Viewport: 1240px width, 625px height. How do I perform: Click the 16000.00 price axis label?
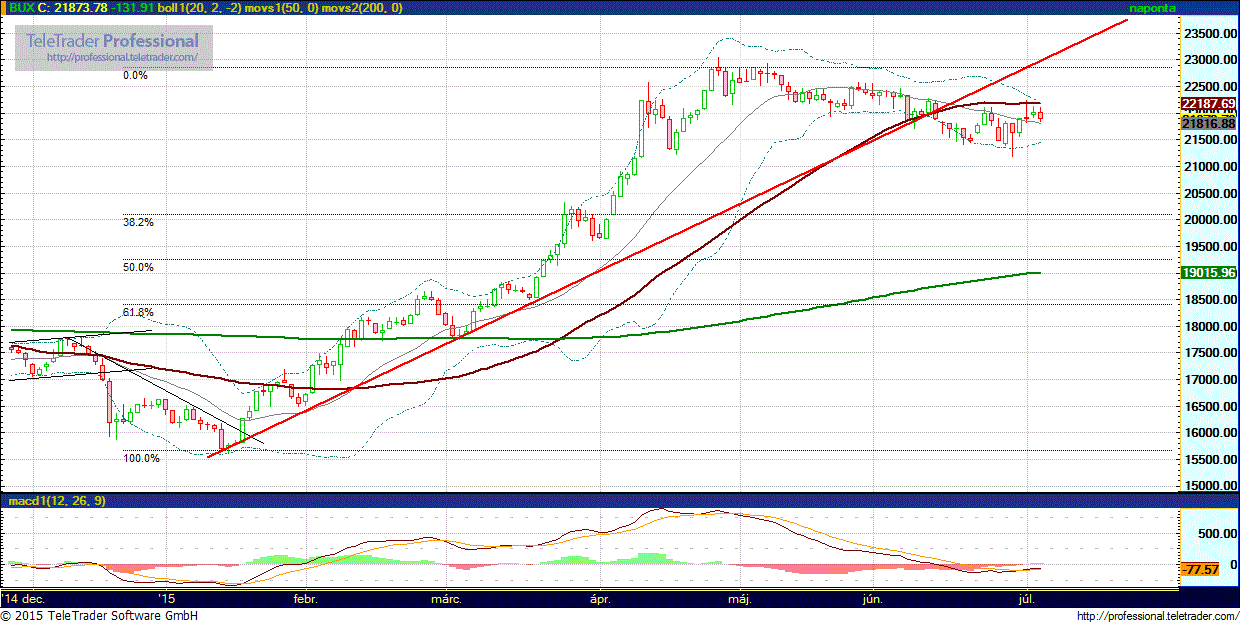point(1209,433)
